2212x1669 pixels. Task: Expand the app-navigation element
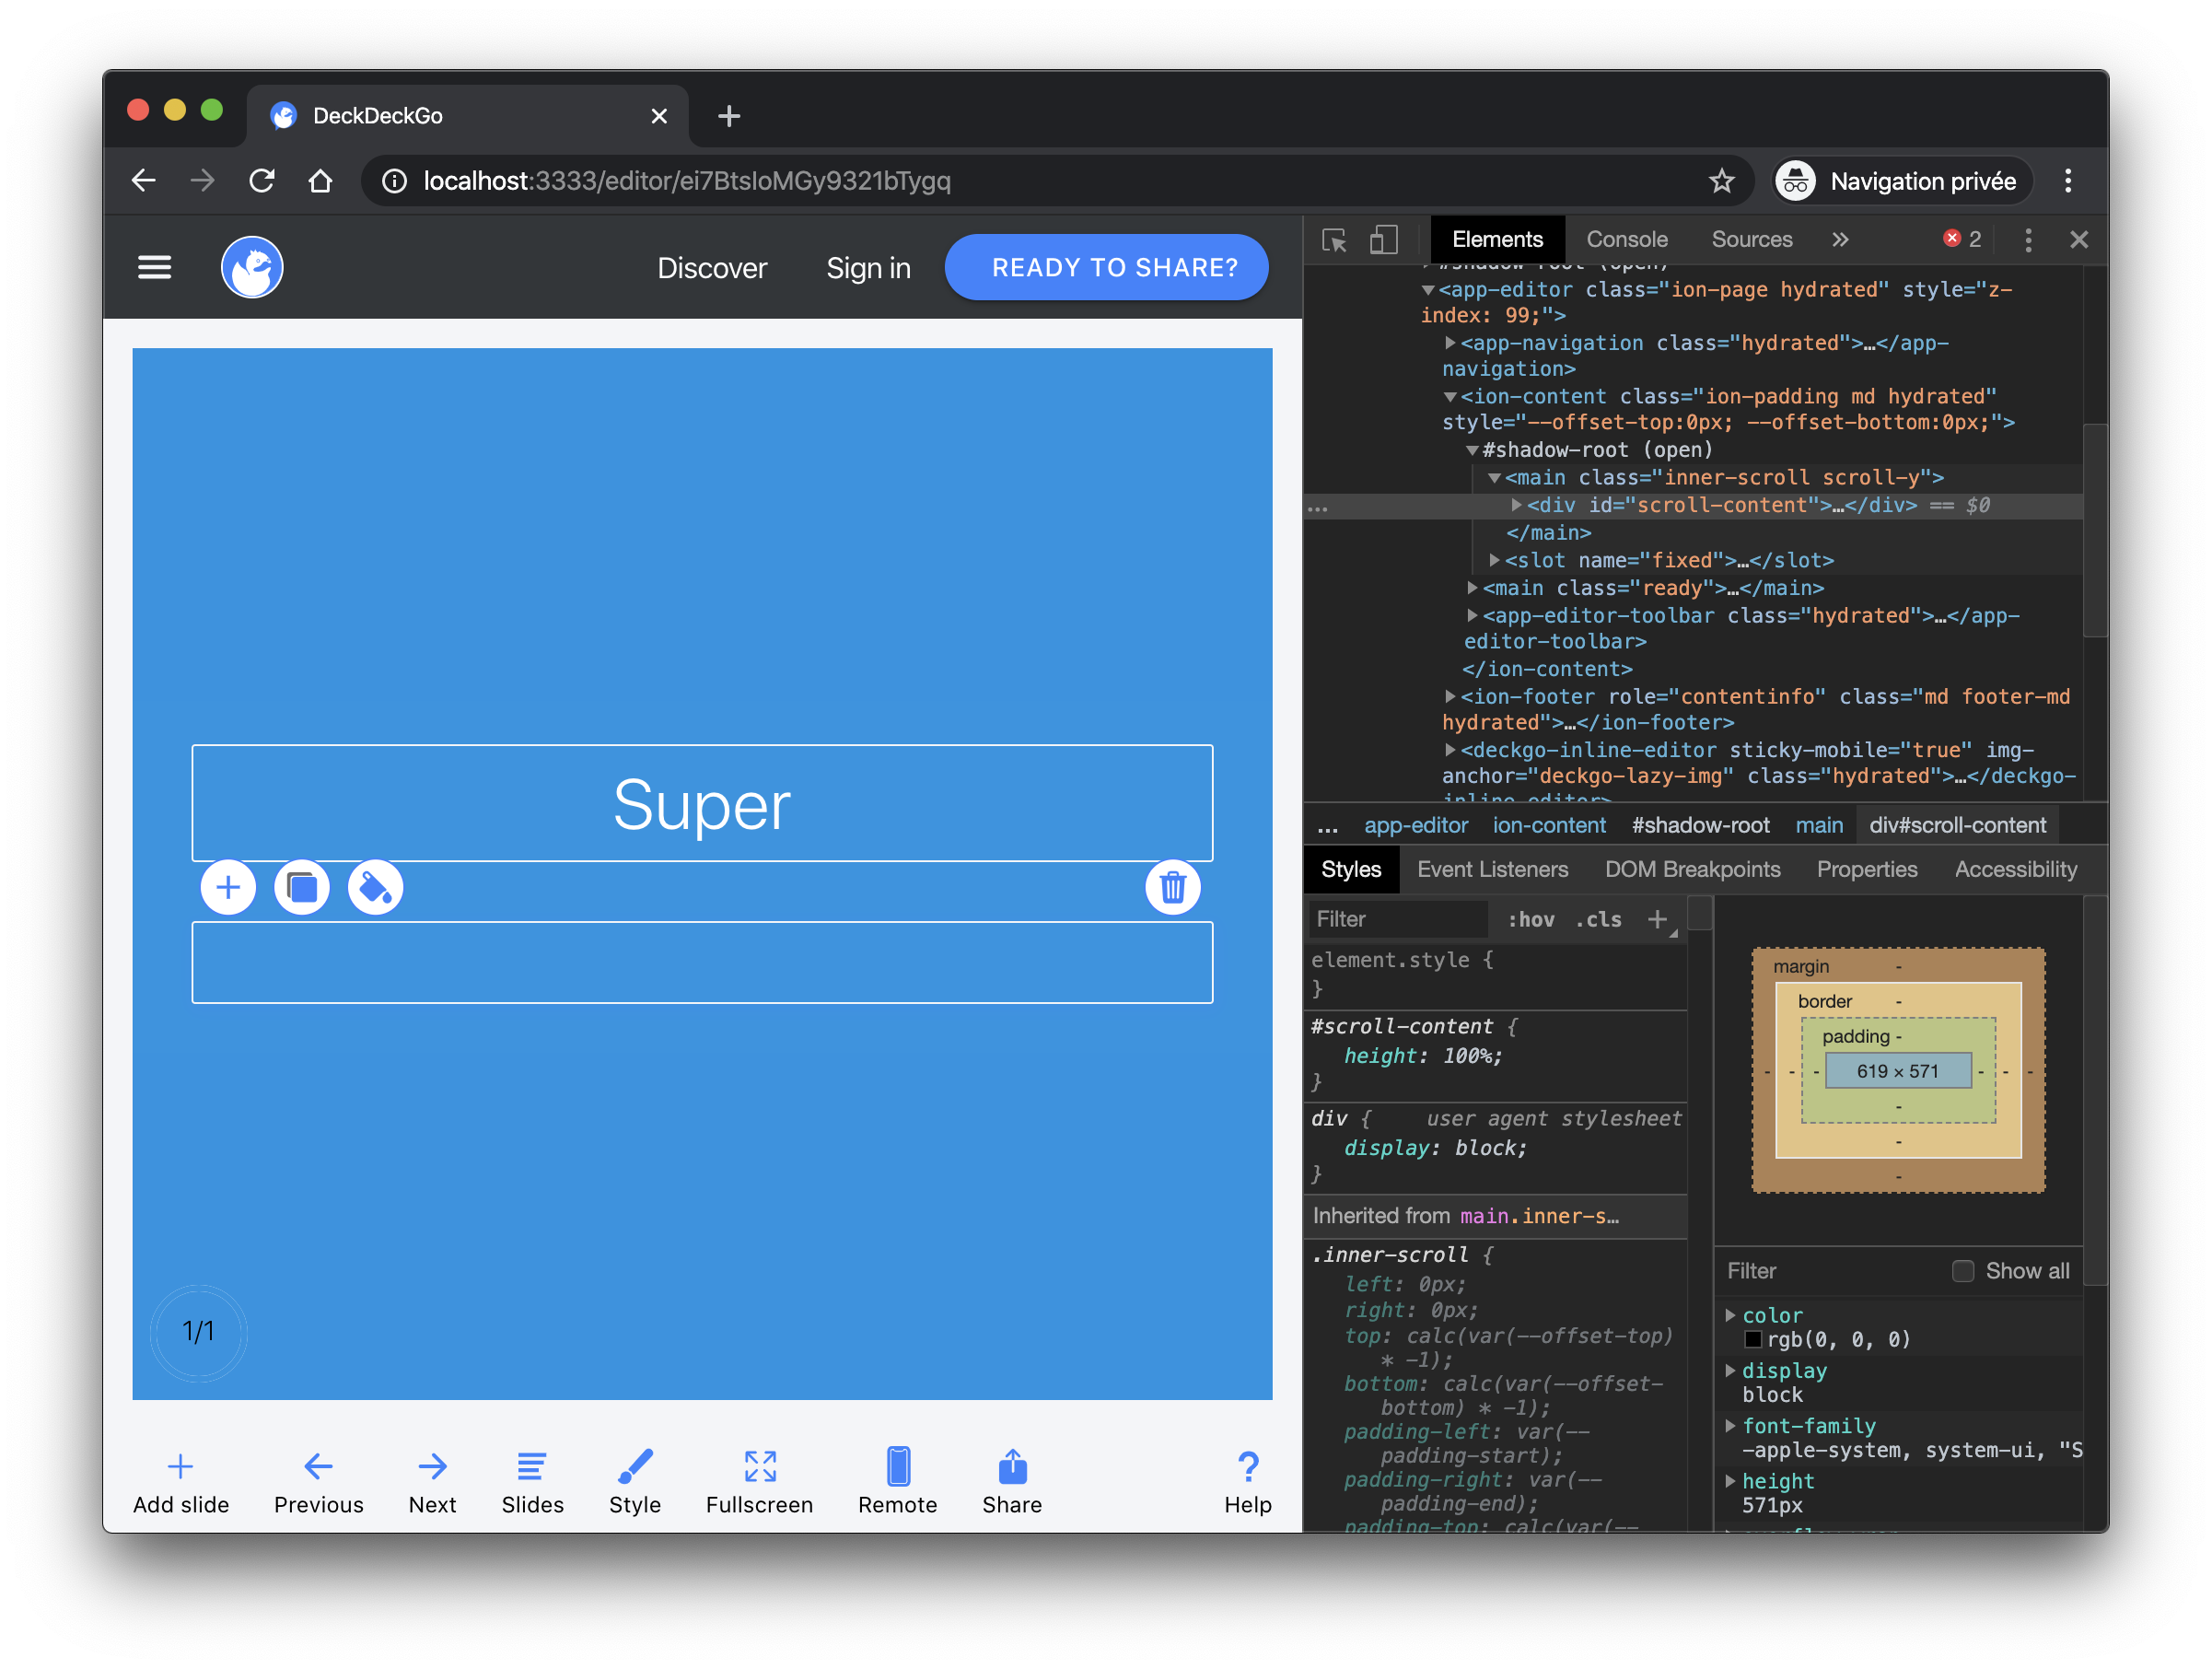coord(1450,342)
